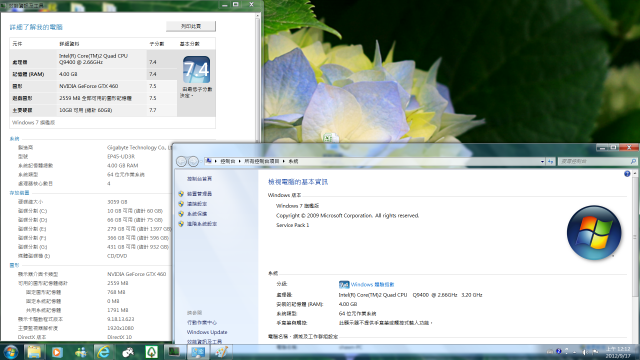Click the Windows logo in System window
640x360 pixels.
pyautogui.click(x=594, y=233)
